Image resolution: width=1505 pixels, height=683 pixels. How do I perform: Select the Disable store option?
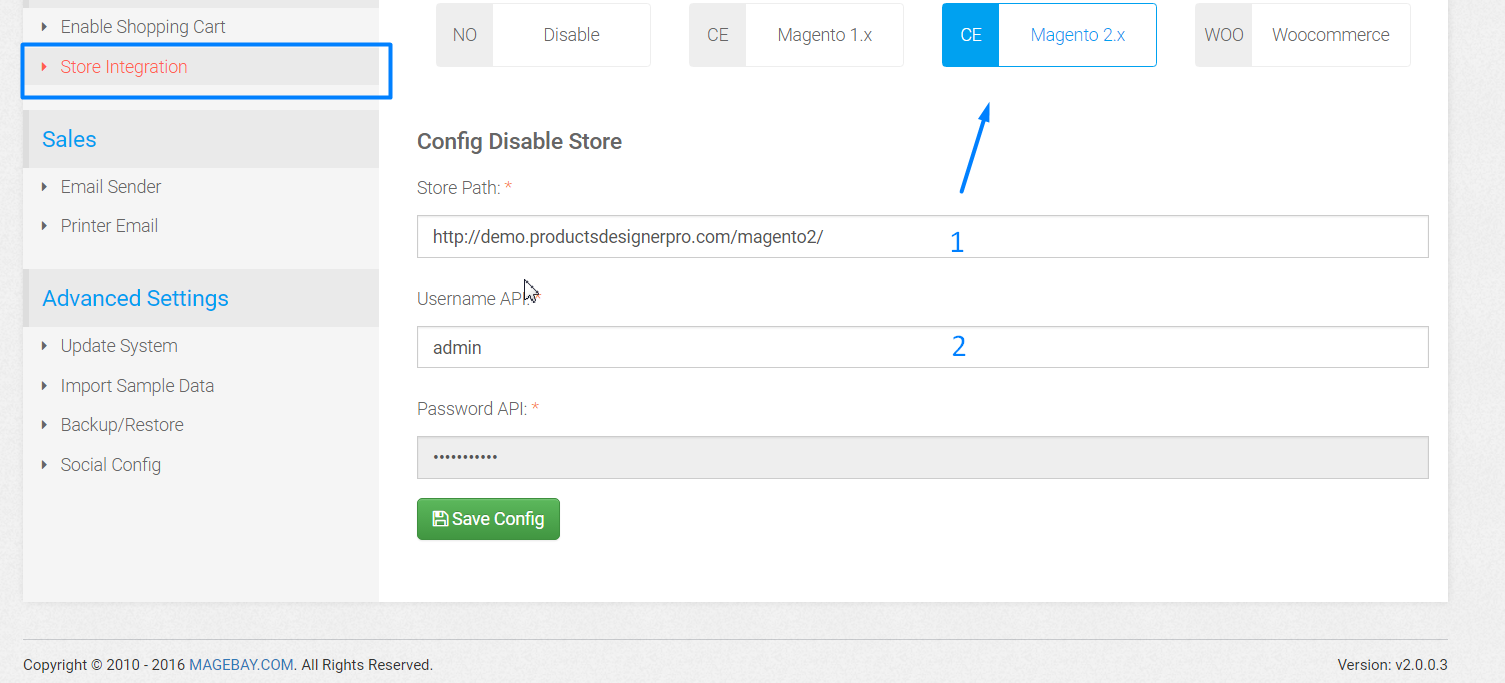[543, 35]
